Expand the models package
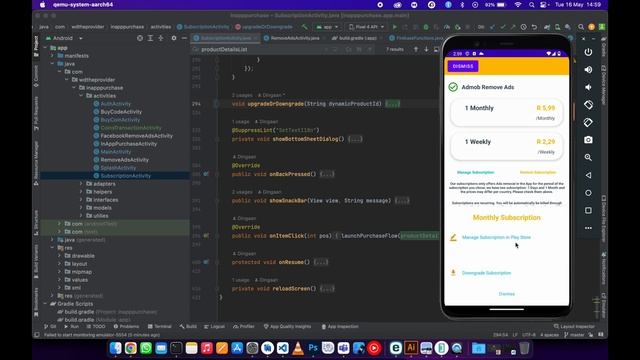 click(x=81, y=208)
